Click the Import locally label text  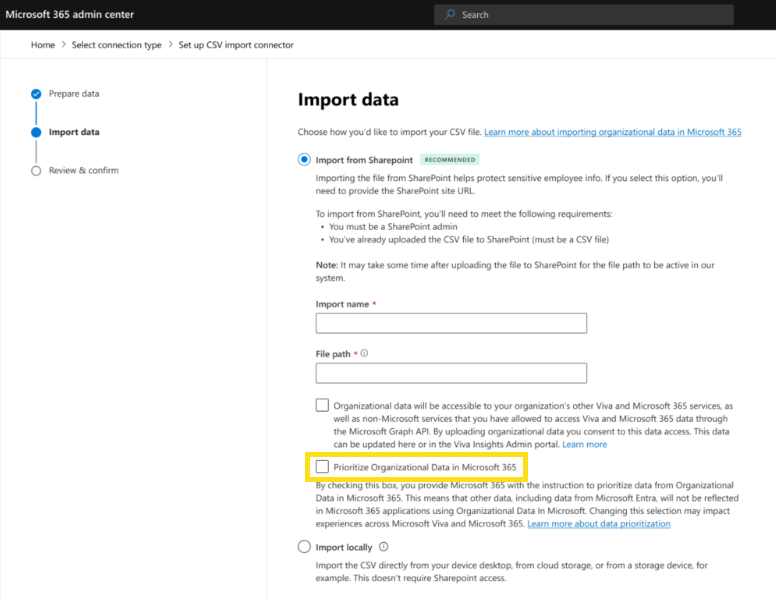[344, 547]
